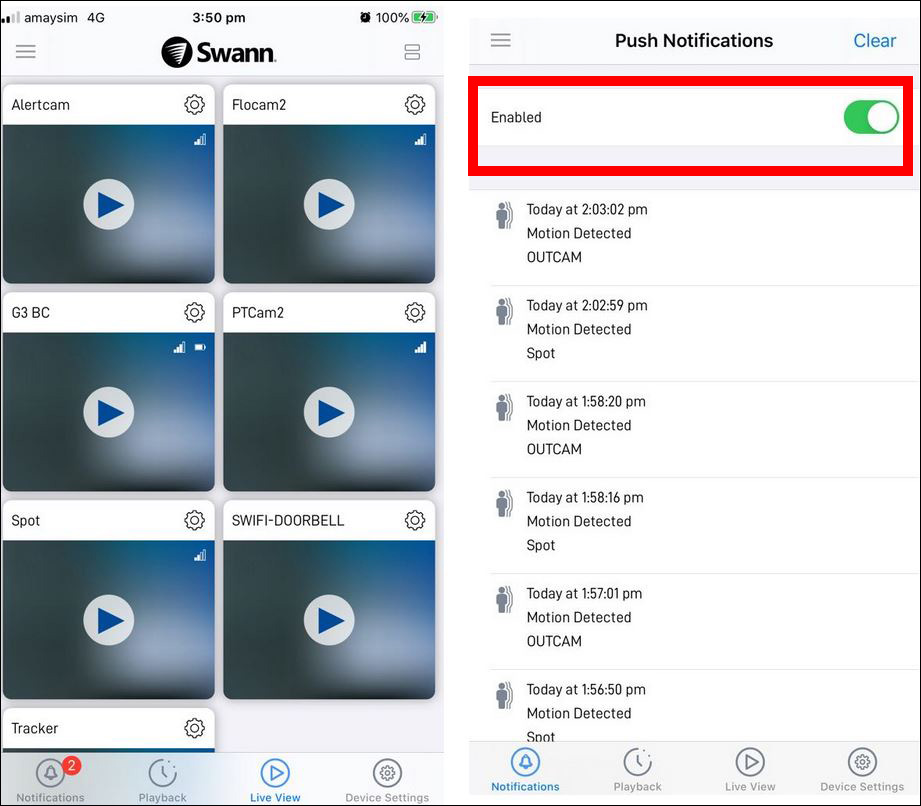
Task: Tap the alarm clock status icon
Action: tap(365, 17)
